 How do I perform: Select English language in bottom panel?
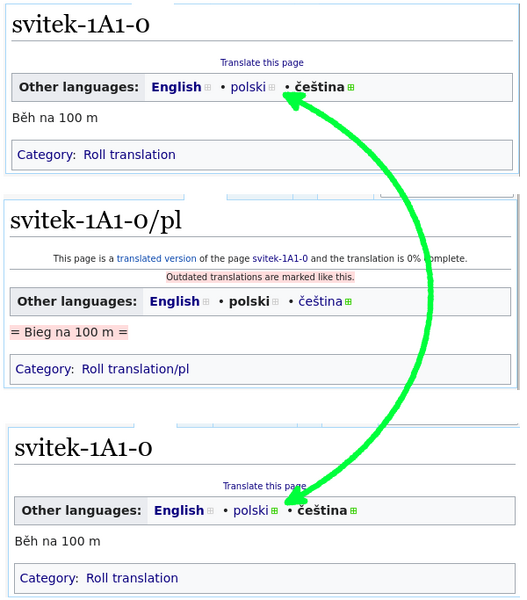[x=179, y=510]
